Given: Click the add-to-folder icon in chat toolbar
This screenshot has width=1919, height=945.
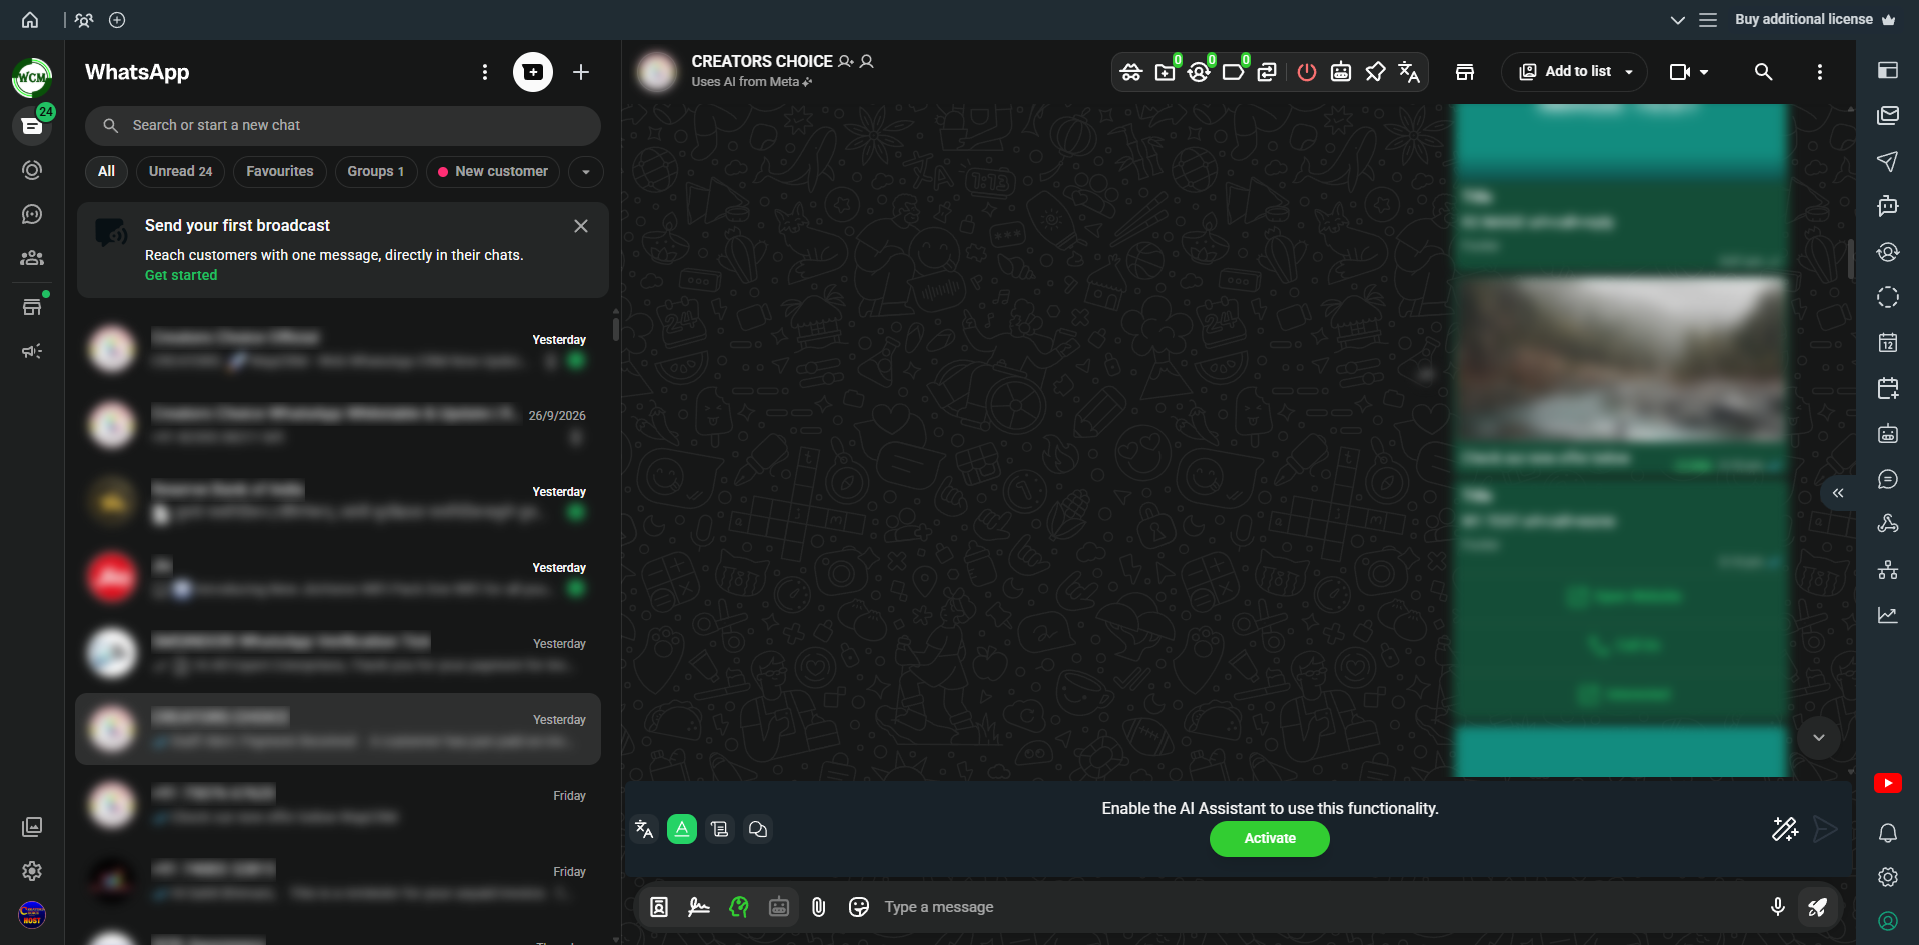Looking at the screenshot, I should [x=1166, y=72].
